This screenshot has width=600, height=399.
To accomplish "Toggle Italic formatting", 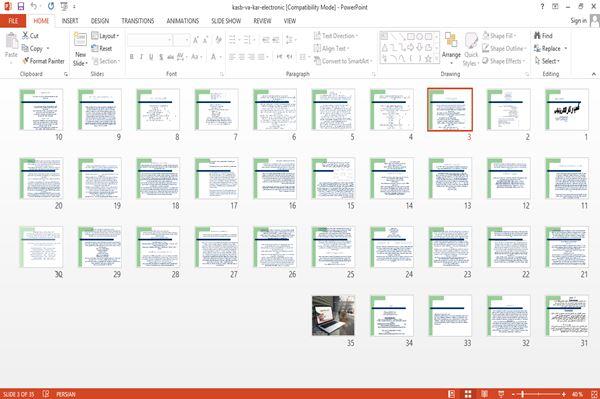I will (x=141, y=57).
